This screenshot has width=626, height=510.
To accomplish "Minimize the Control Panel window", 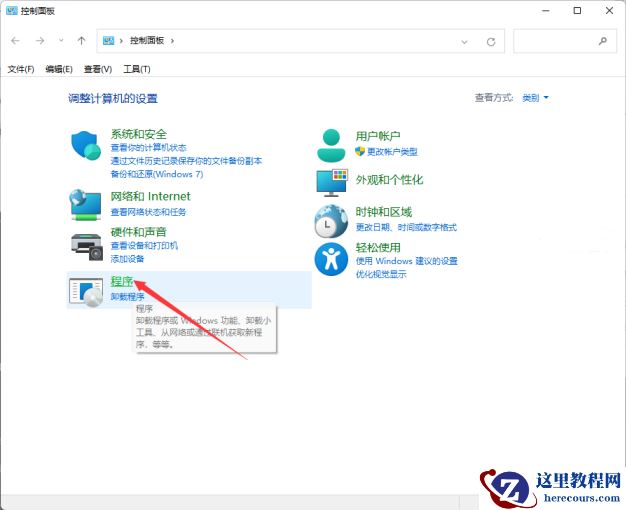I will point(546,11).
